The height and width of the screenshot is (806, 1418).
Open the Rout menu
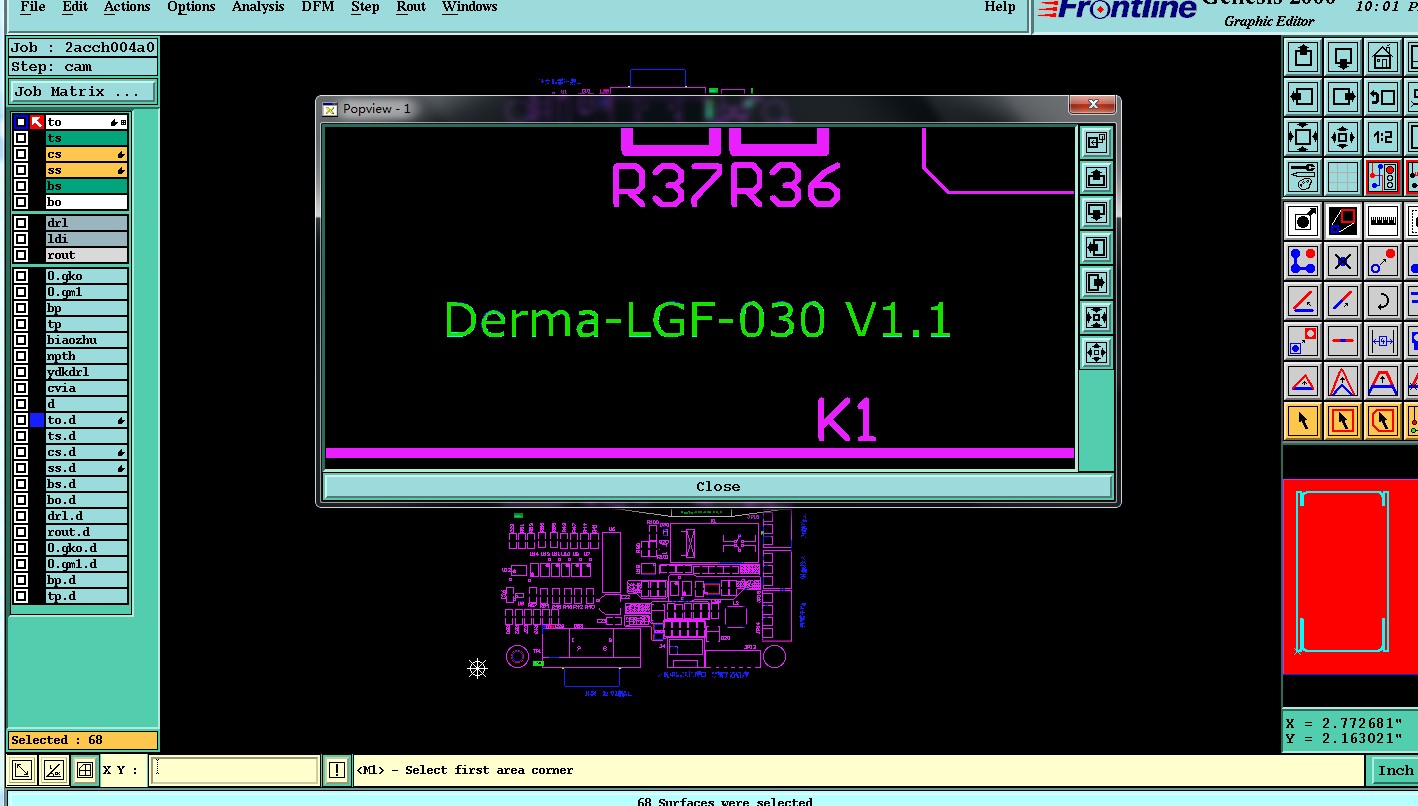[411, 7]
